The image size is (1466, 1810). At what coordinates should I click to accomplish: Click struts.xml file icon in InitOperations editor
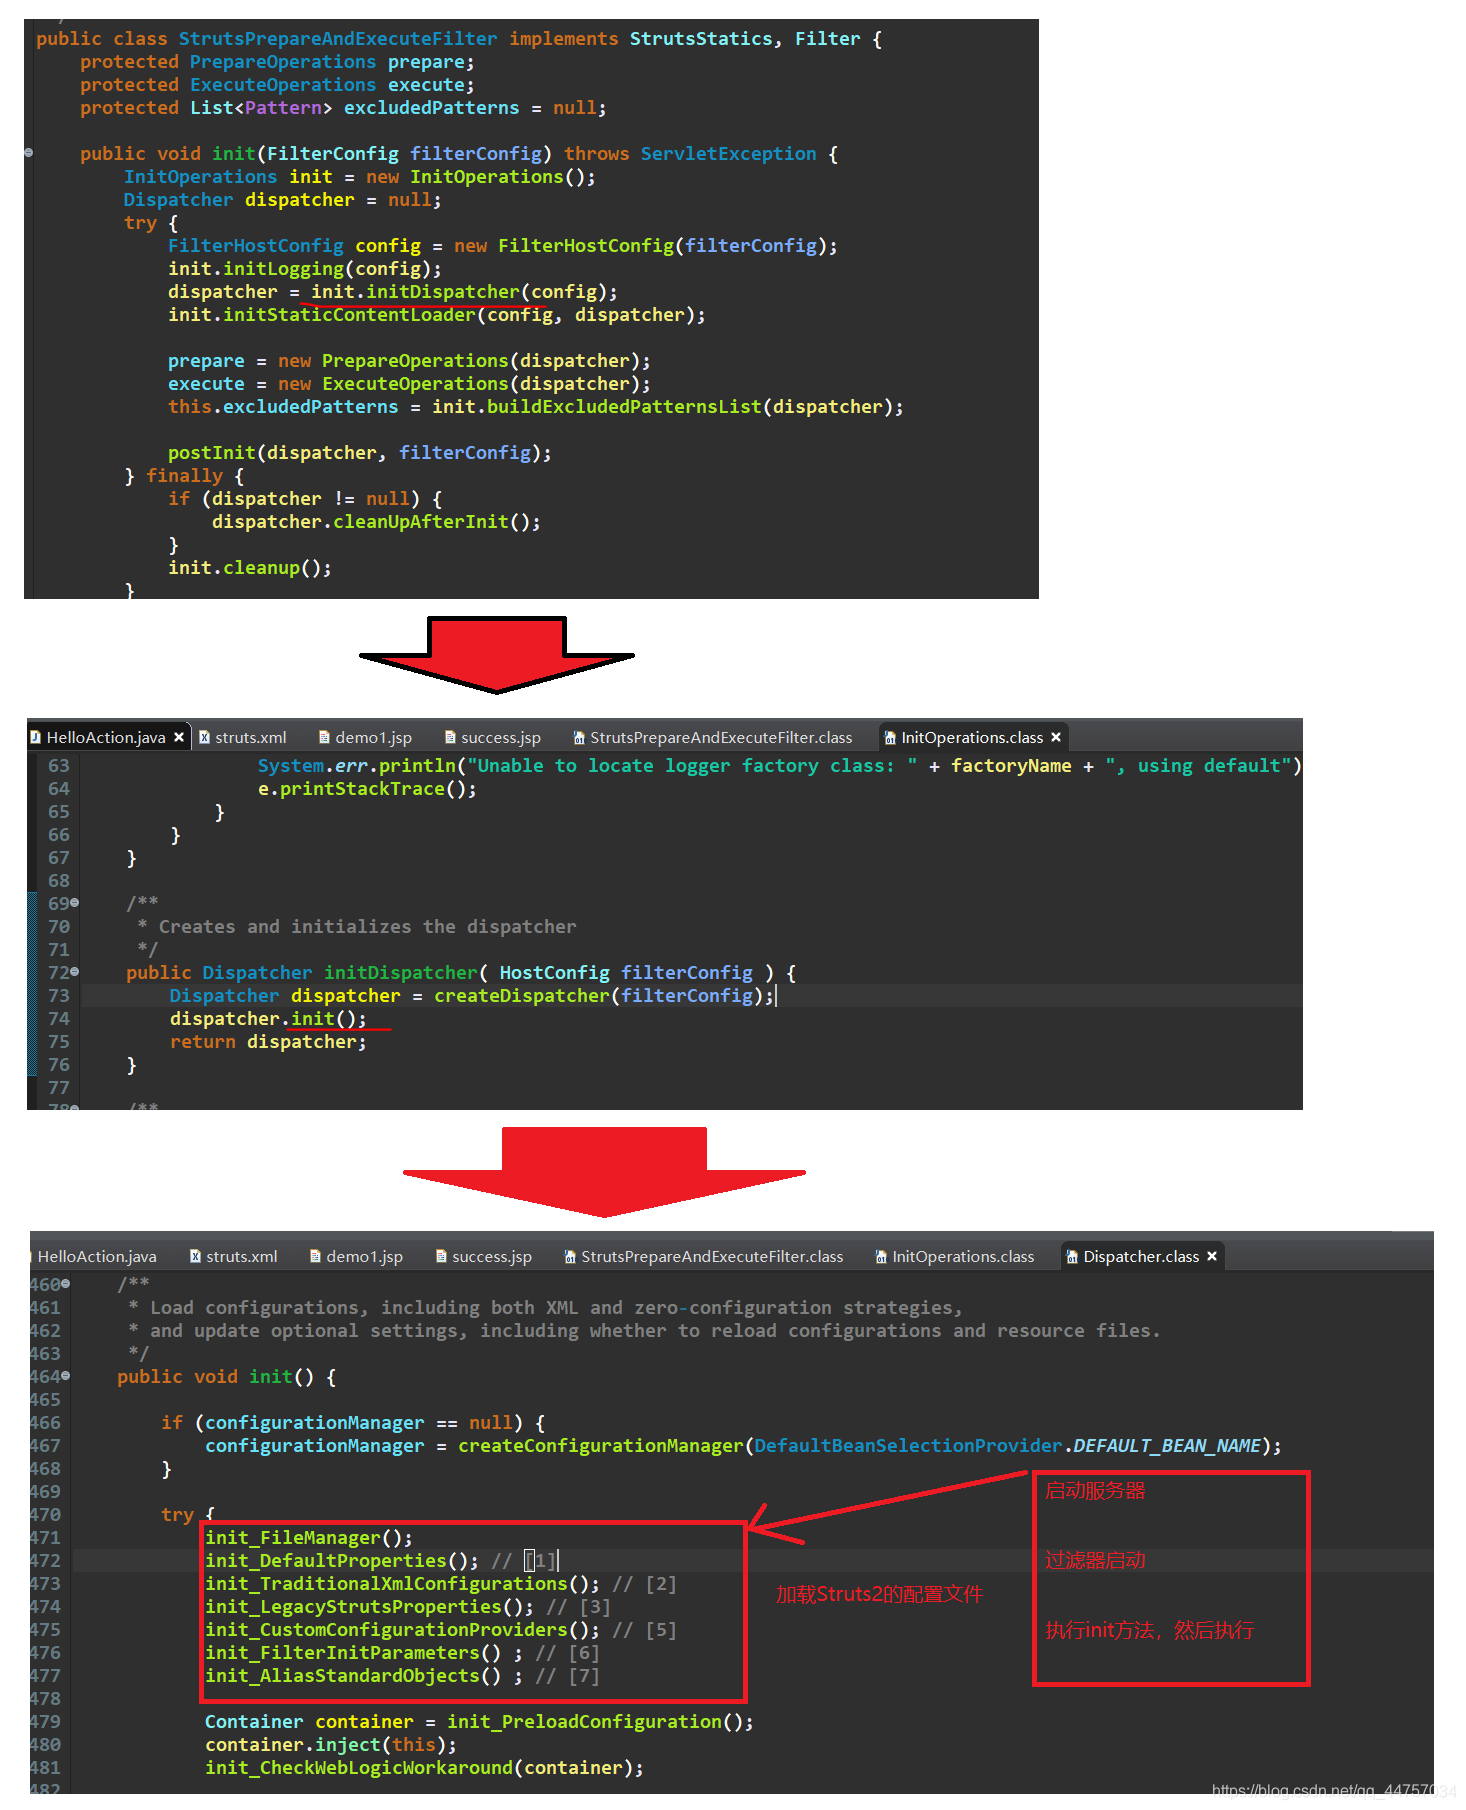tap(204, 737)
